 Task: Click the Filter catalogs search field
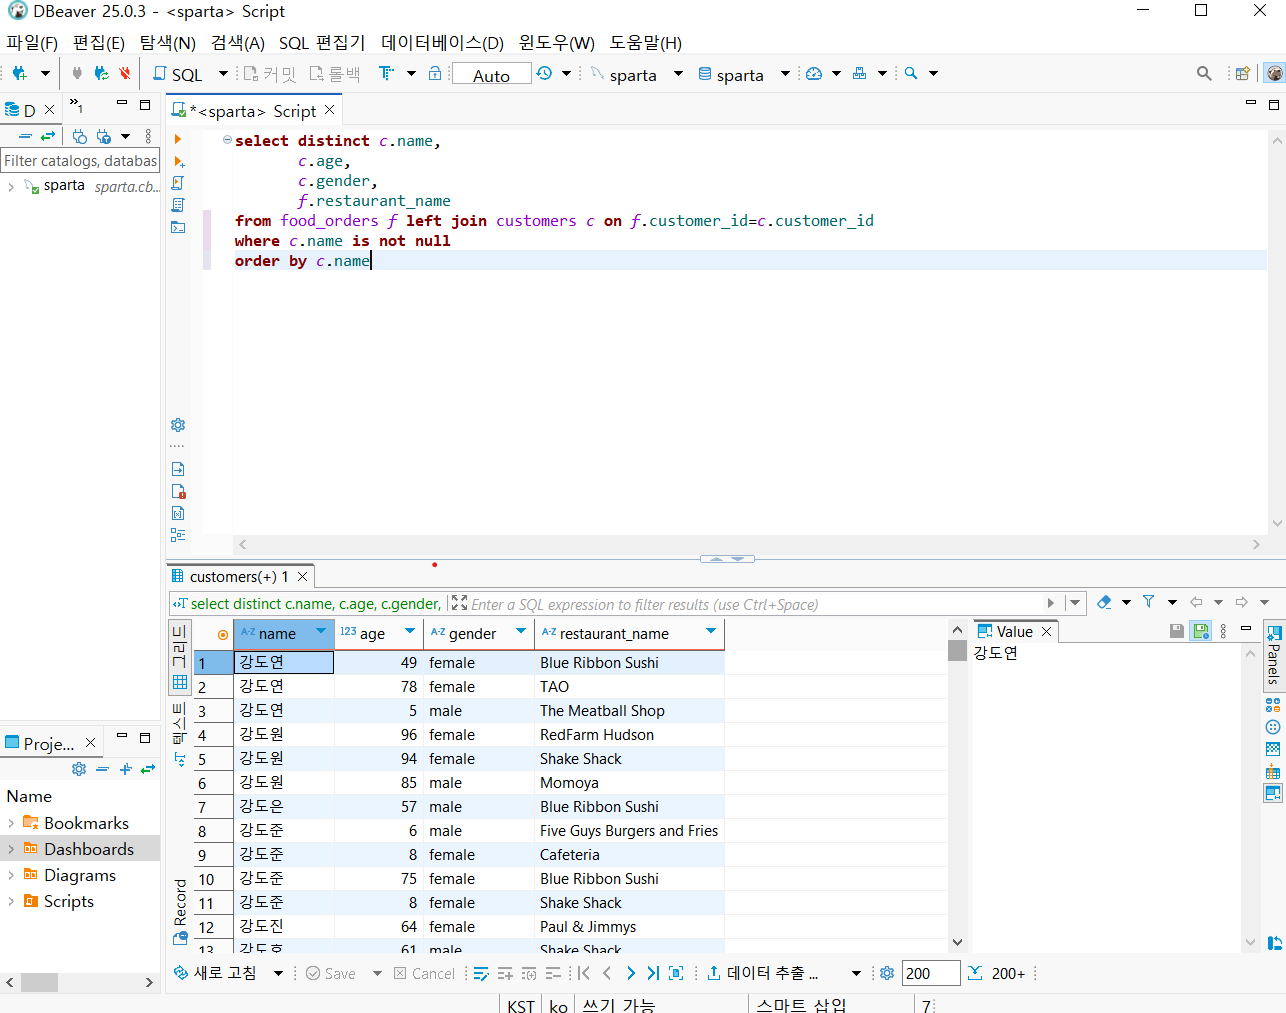80,160
